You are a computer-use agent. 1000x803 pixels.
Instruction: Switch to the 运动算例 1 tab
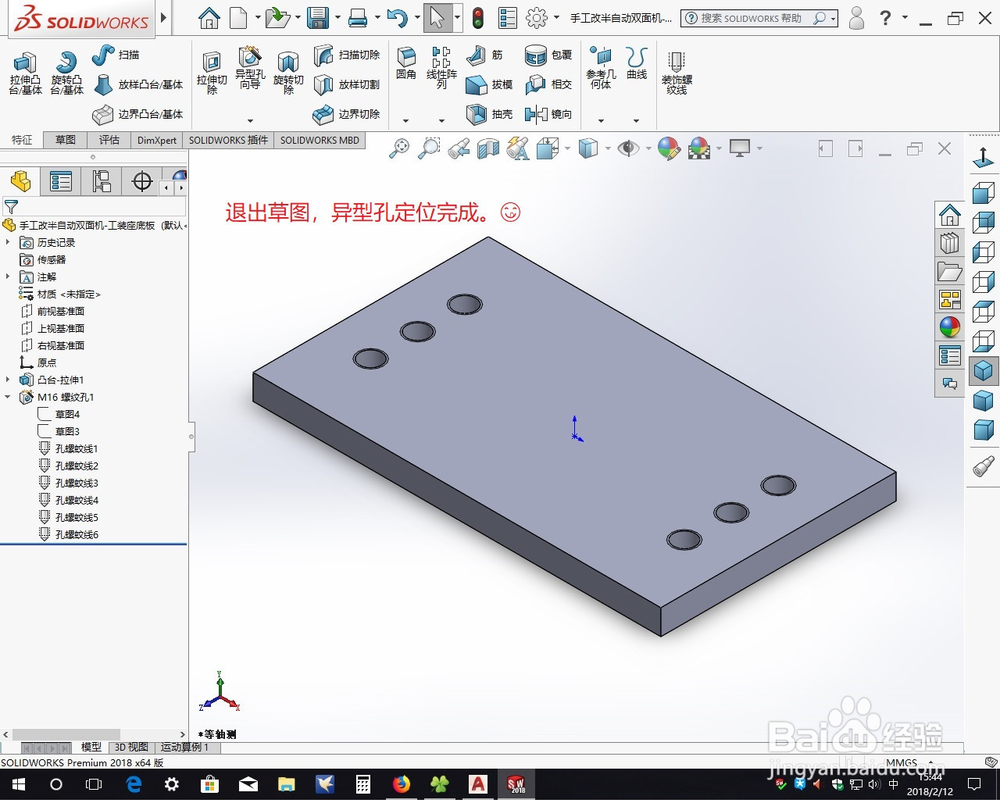(185, 747)
